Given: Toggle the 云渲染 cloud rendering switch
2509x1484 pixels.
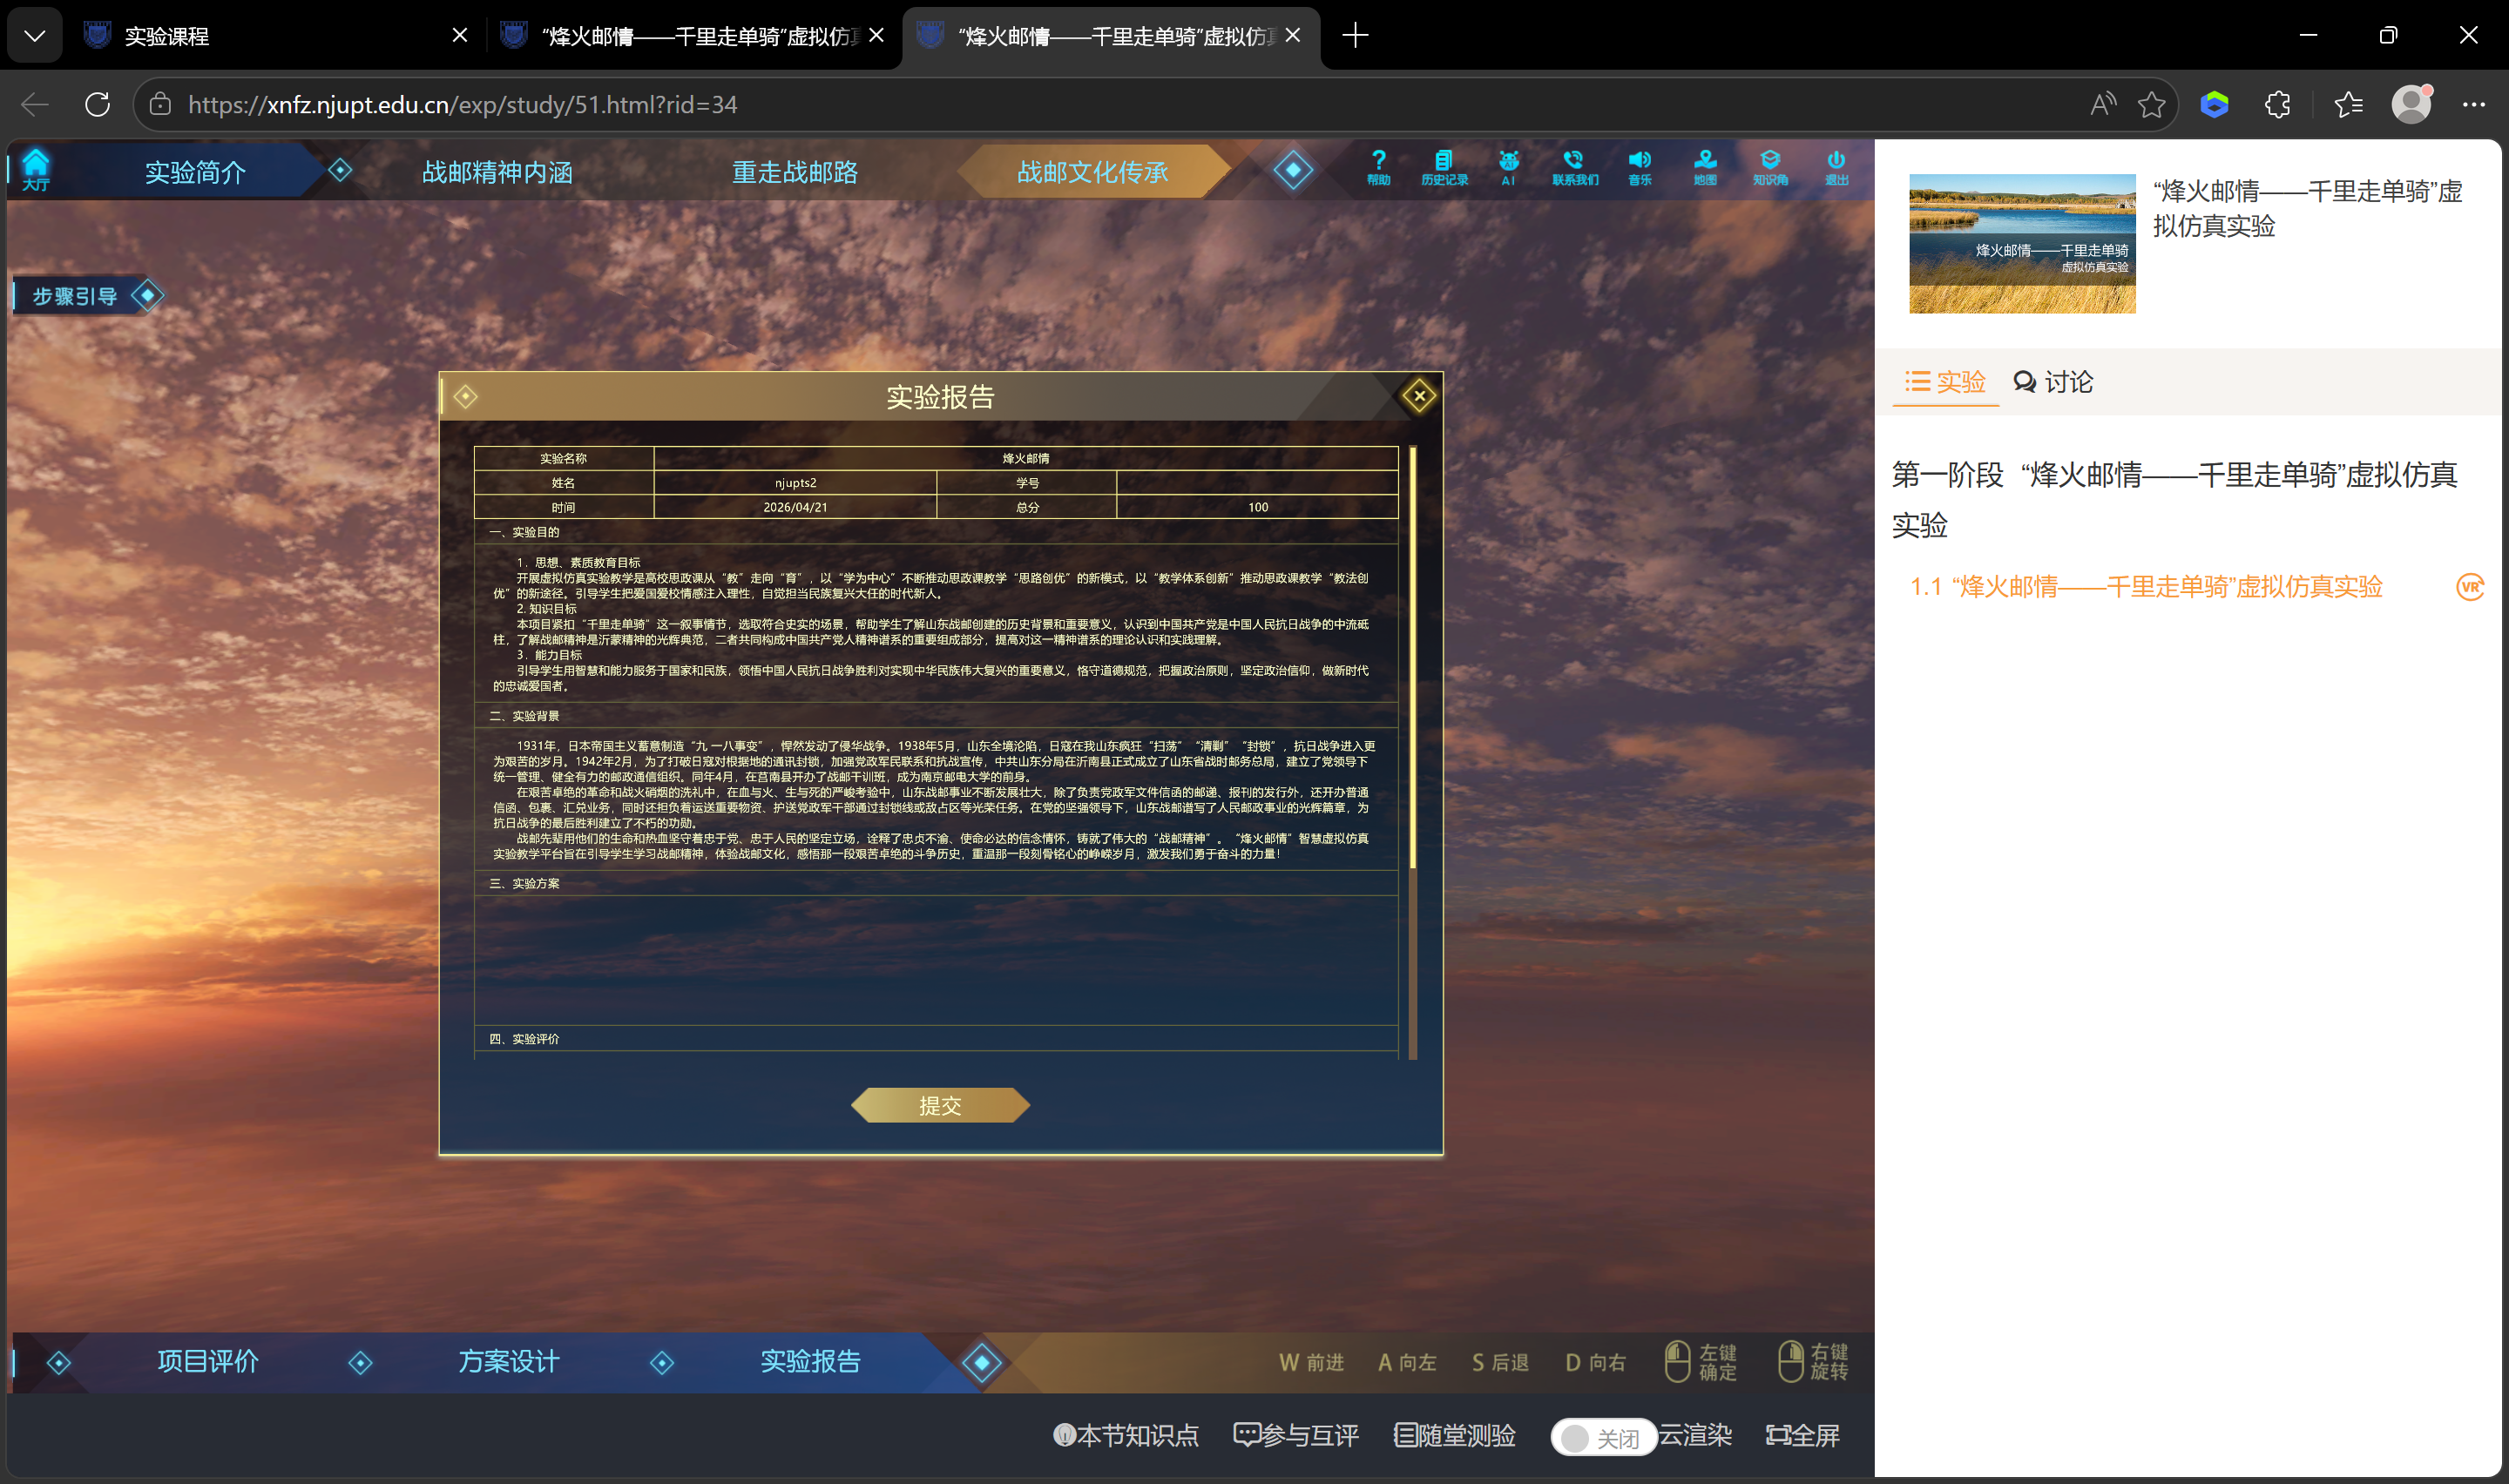Looking at the screenshot, I should coord(1603,1437).
